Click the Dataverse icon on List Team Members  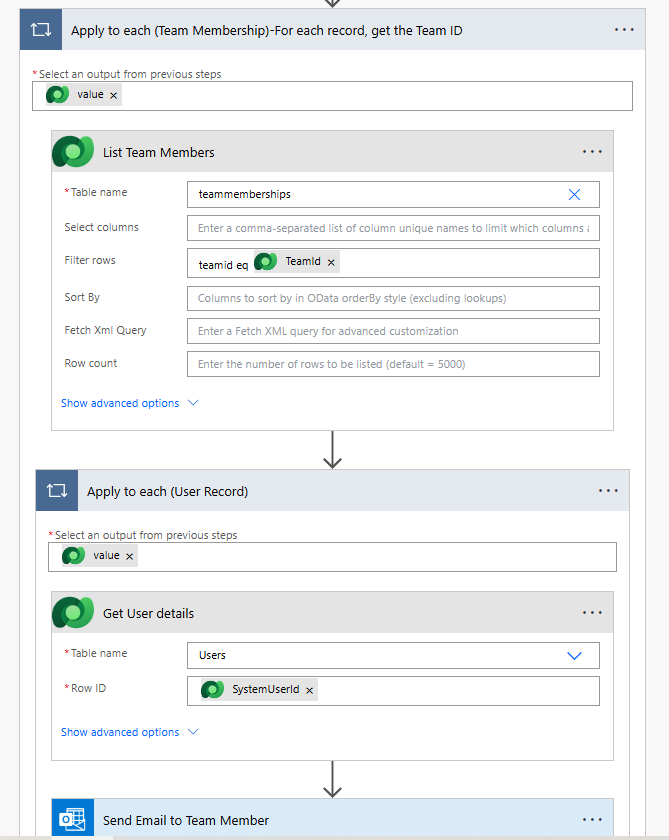(73, 152)
